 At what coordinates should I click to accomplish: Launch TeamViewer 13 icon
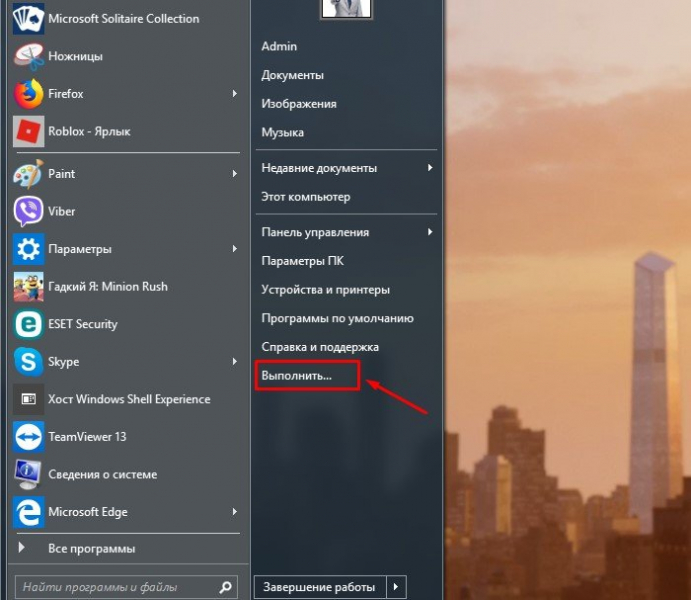pos(28,437)
